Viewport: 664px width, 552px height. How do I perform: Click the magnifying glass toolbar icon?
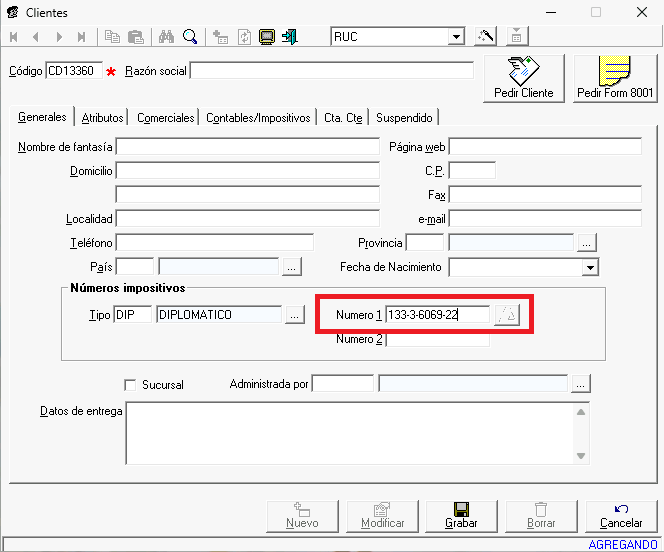coord(189,37)
